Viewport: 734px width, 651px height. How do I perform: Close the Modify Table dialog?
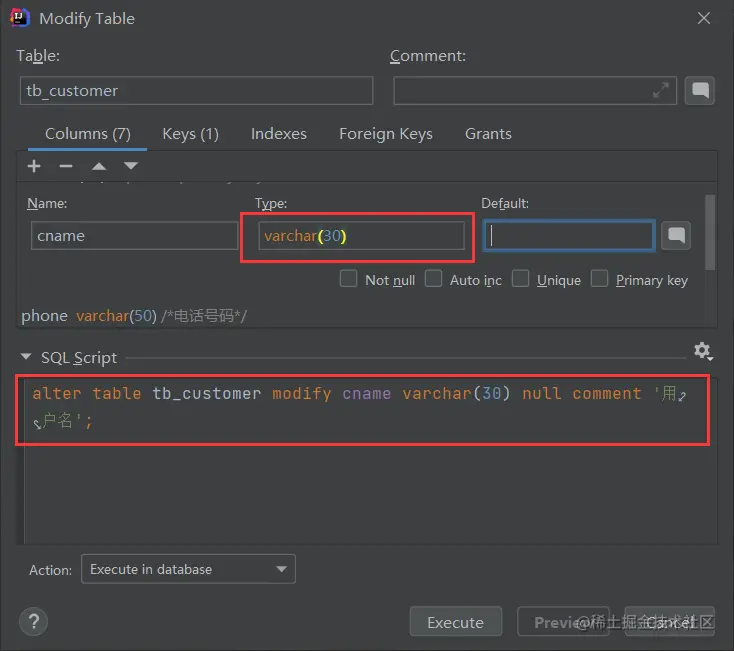pyautogui.click(x=704, y=18)
